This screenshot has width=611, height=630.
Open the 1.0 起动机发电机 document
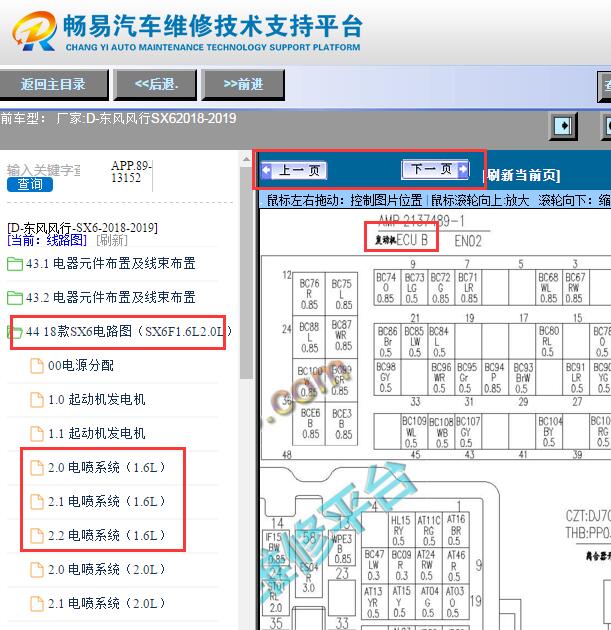click(96, 400)
